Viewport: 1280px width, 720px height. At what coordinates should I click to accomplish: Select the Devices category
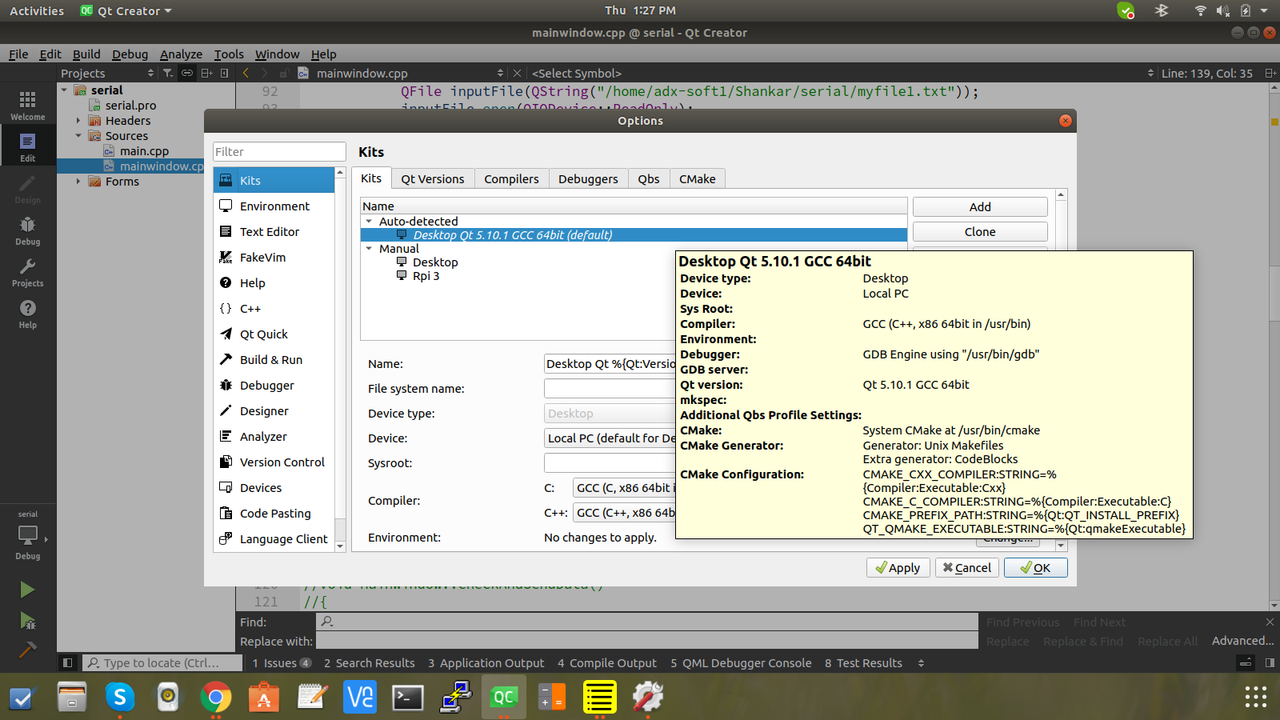pyautogui.click(x=274, y=487)
